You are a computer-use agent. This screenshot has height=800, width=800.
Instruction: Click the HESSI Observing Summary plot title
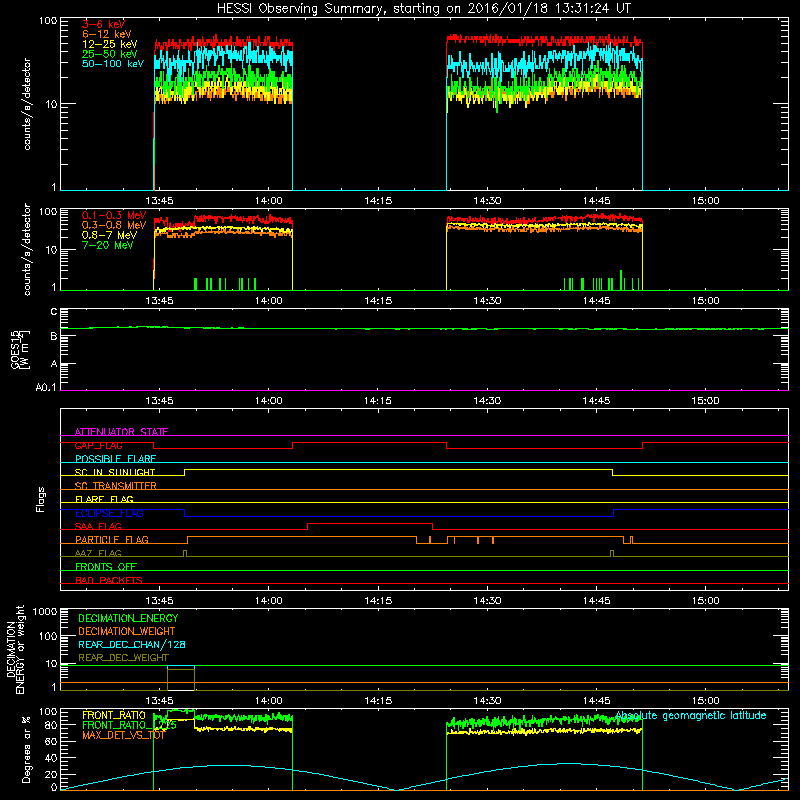(x=424, y=9)
